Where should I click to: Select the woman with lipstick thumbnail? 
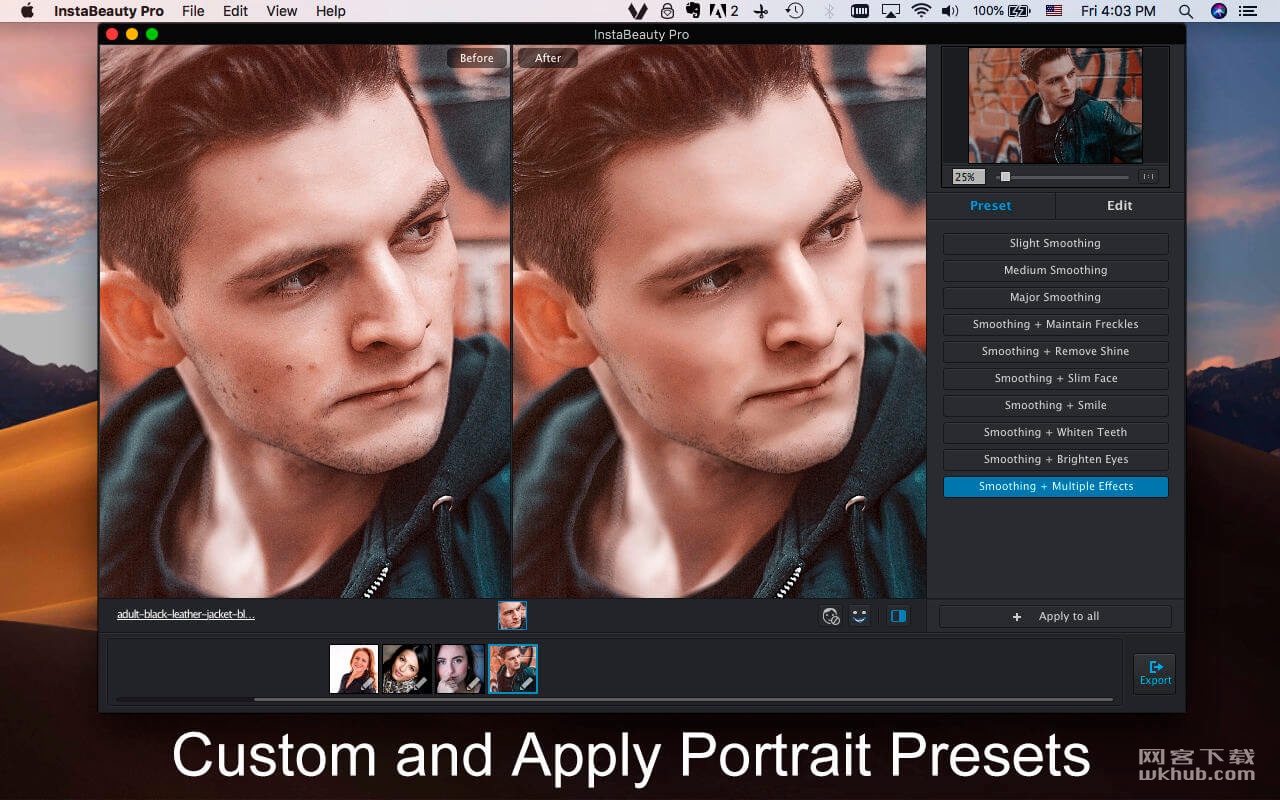(460, 669)
